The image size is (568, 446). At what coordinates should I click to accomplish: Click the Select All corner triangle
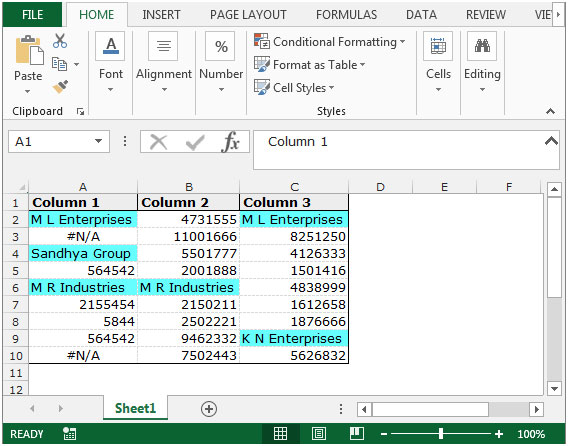click(x=22, y=187)
